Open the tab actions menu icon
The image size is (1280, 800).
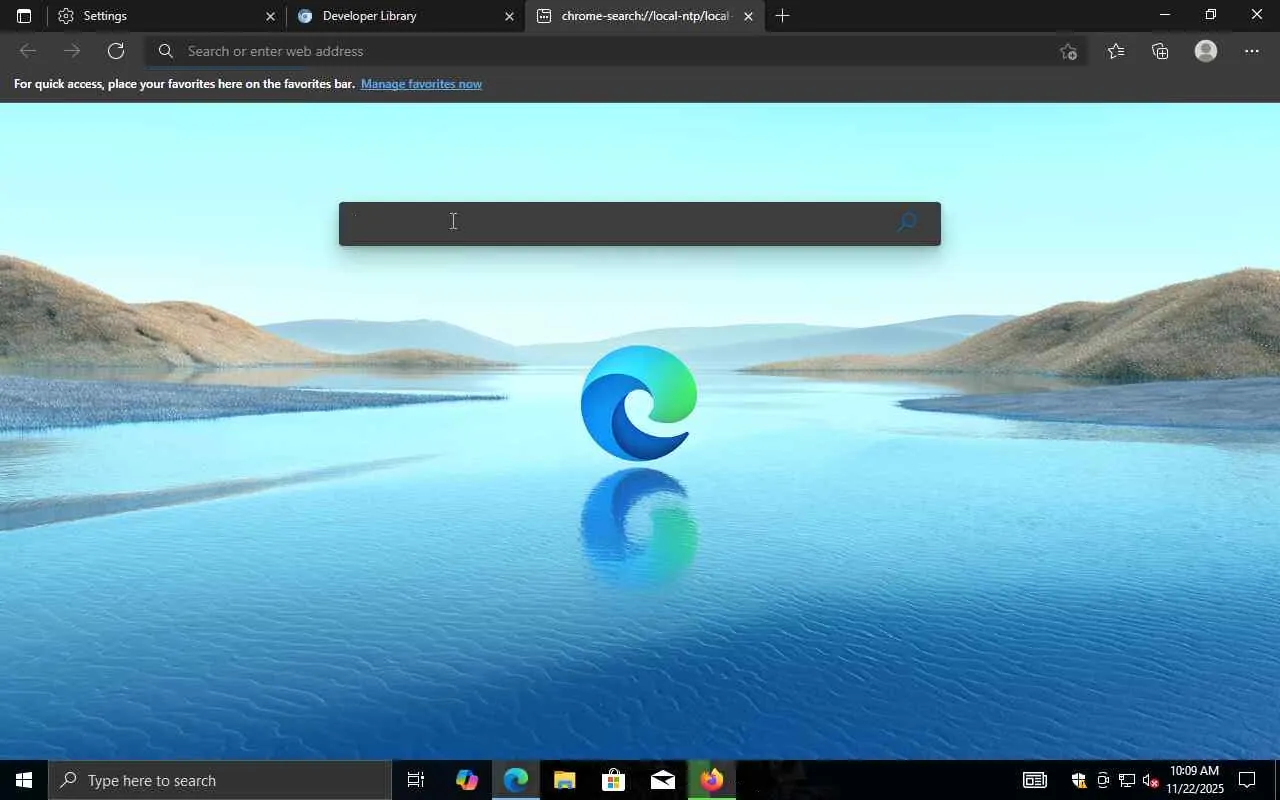(24, 16)
